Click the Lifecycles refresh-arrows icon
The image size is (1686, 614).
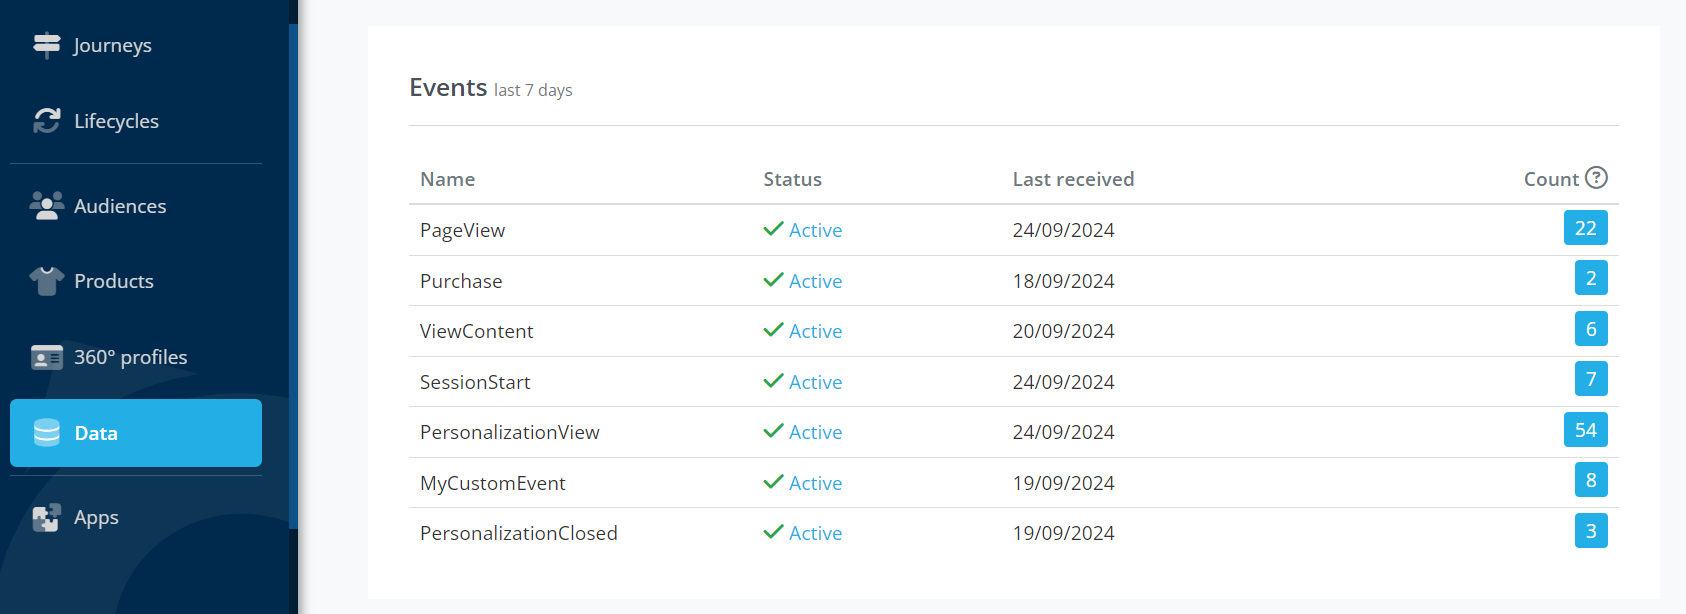47,121
